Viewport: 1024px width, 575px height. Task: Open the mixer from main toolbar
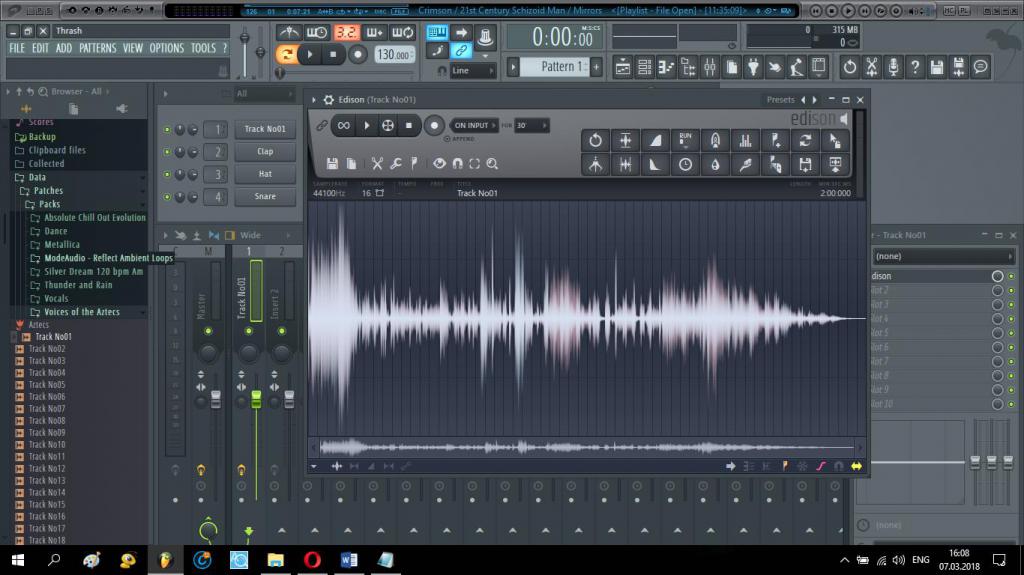coord(709,67)
